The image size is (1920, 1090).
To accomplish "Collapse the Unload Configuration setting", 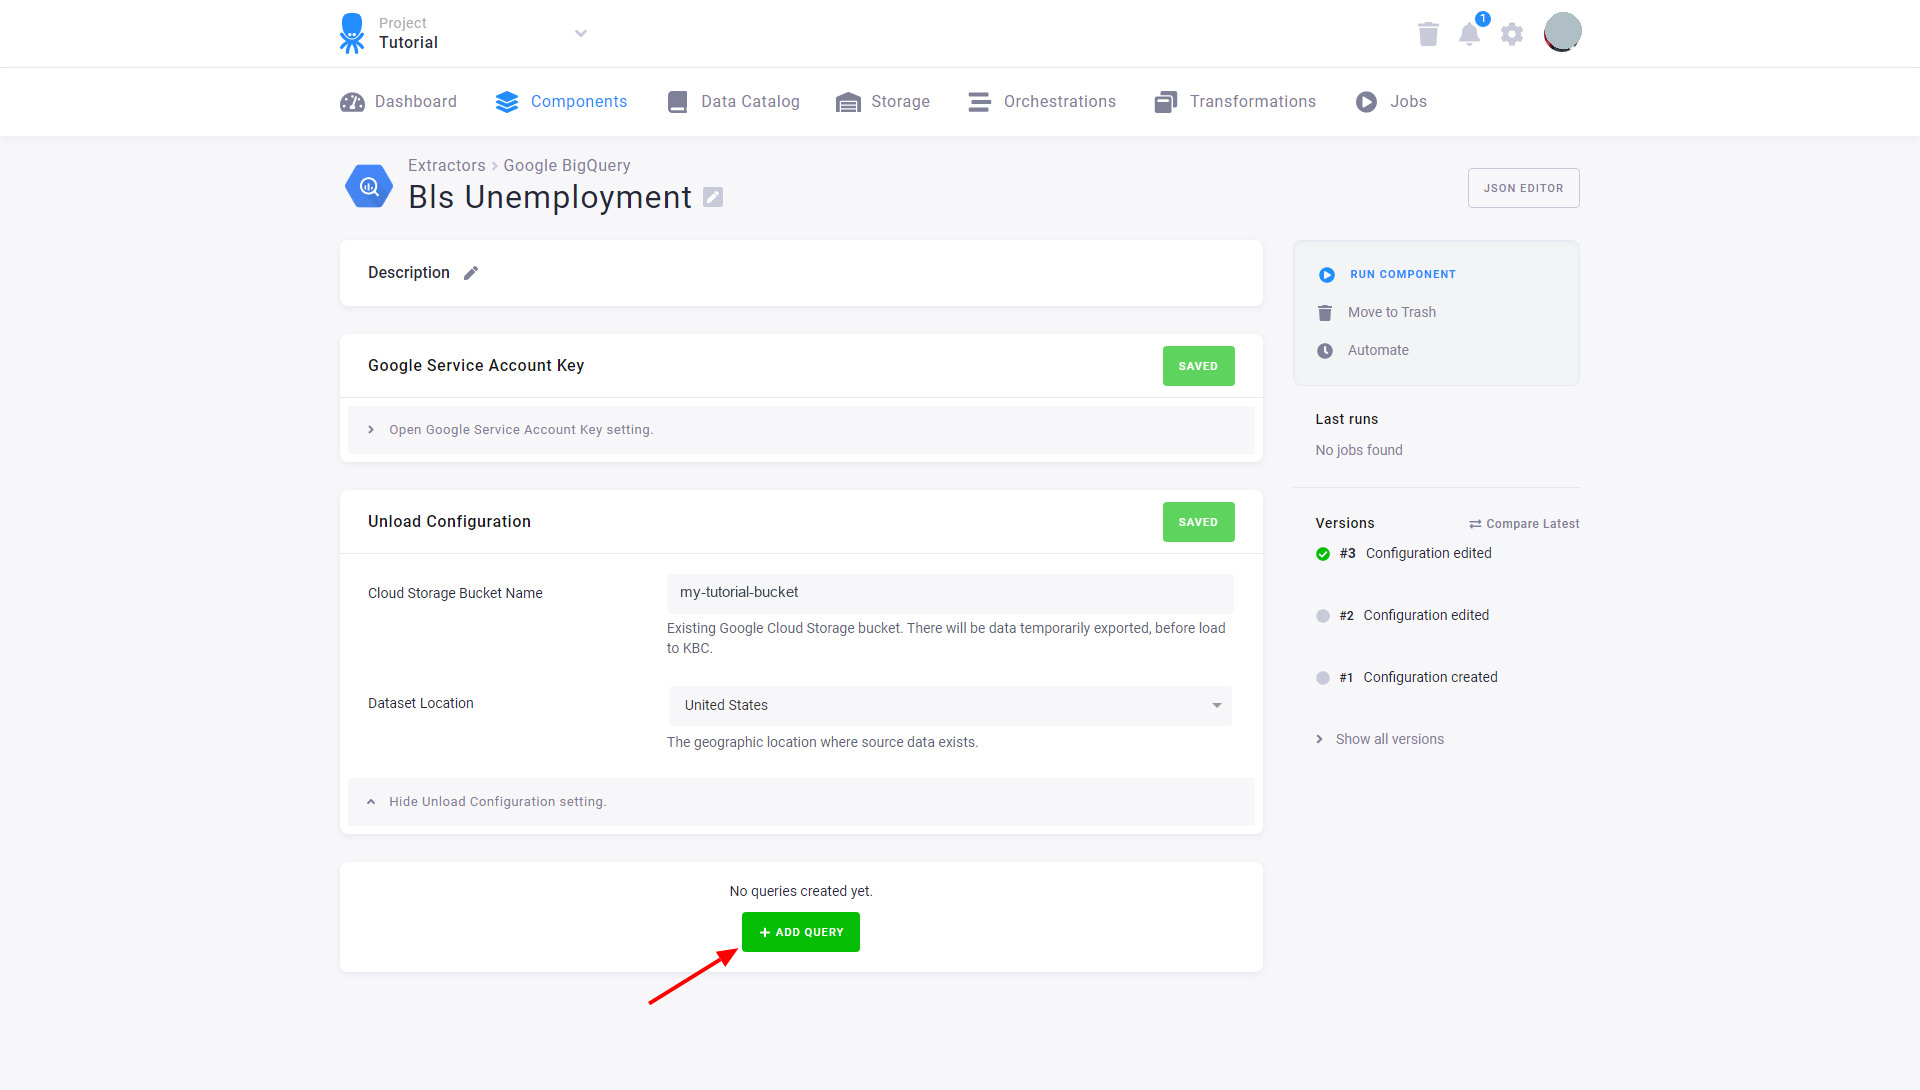I will [x=801, y=802].
